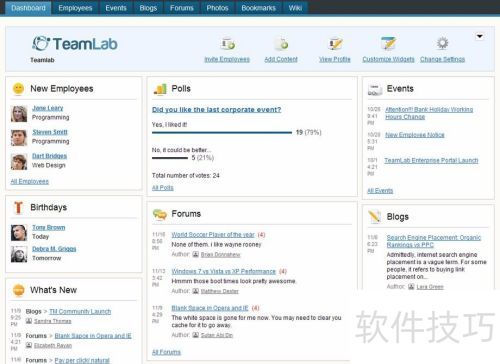This screenshot has width=500, height=364.
Task: Open Steven Smitt's name link
Action: point(50,132)
